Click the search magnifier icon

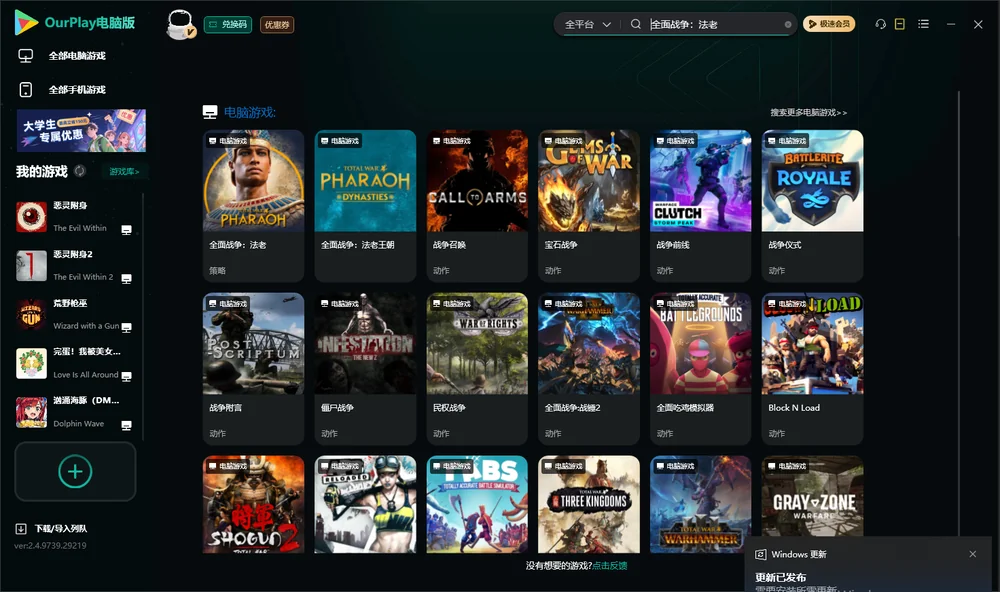tap(636, 24)
